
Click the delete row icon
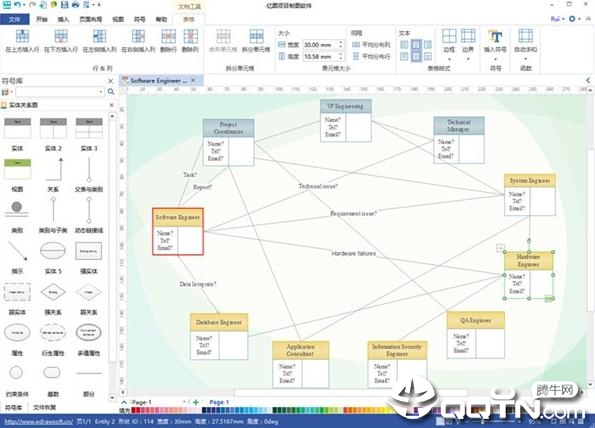click(168, 36)
